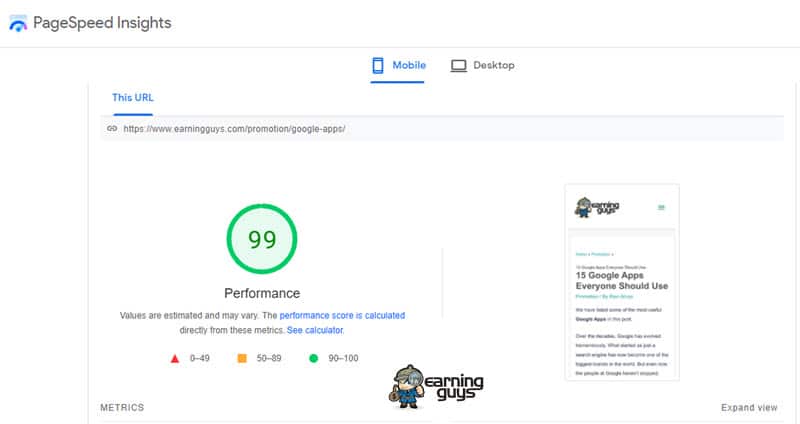Click the hamburger menu icon in page preview
This screenshot has height=424, width=800.
point(661,208)
